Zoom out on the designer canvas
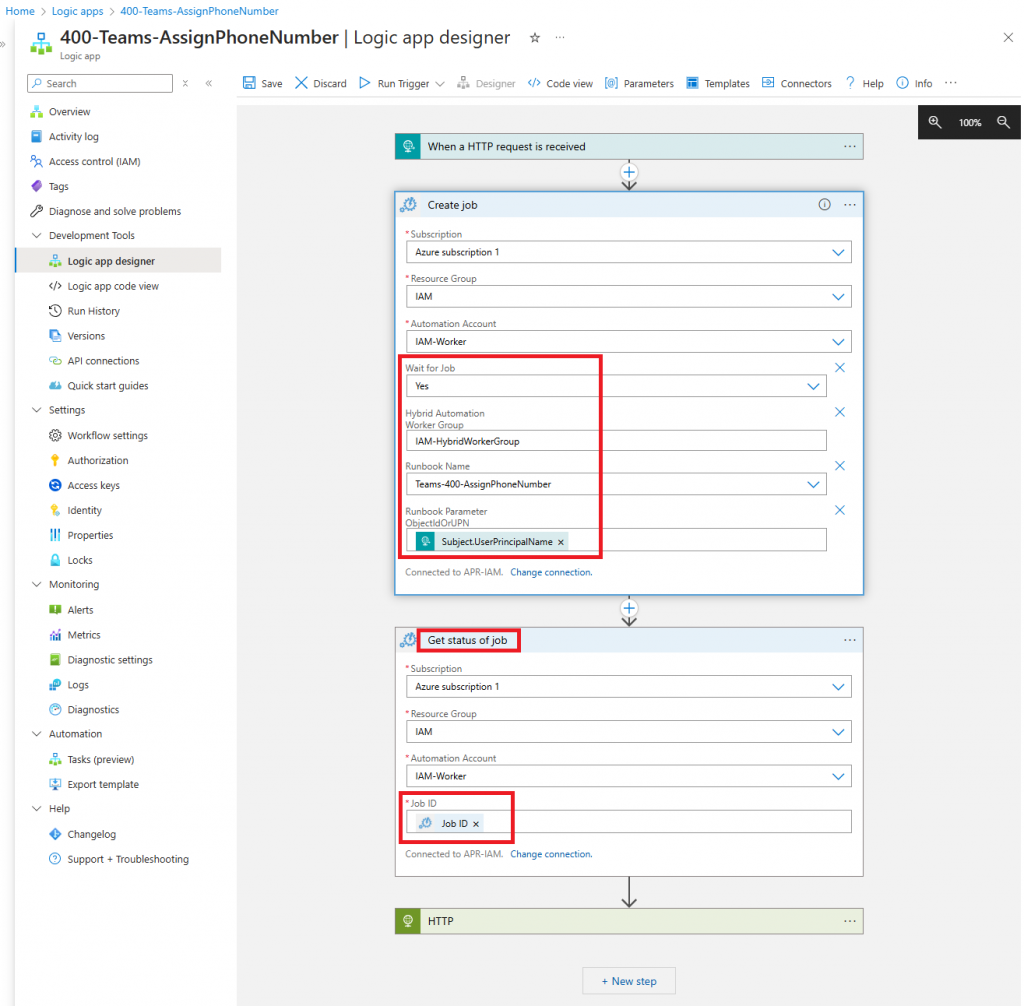This screenshot has width=1024, height=1006. pos(1004,122)
